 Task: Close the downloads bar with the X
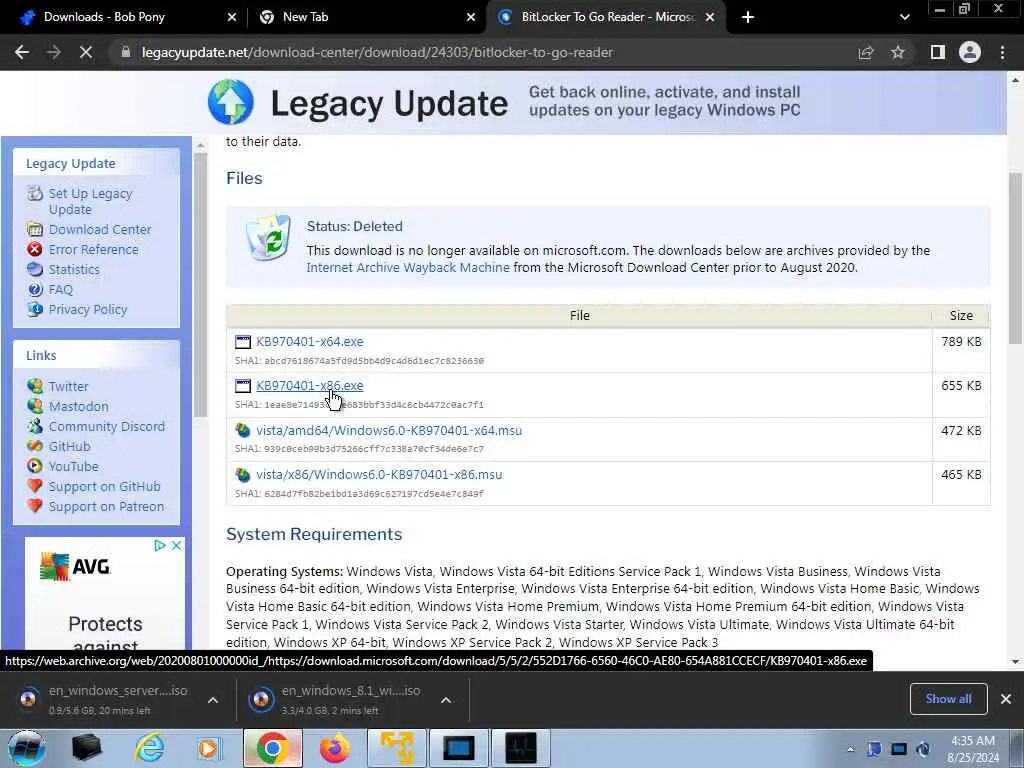(x=1006, y=699)
